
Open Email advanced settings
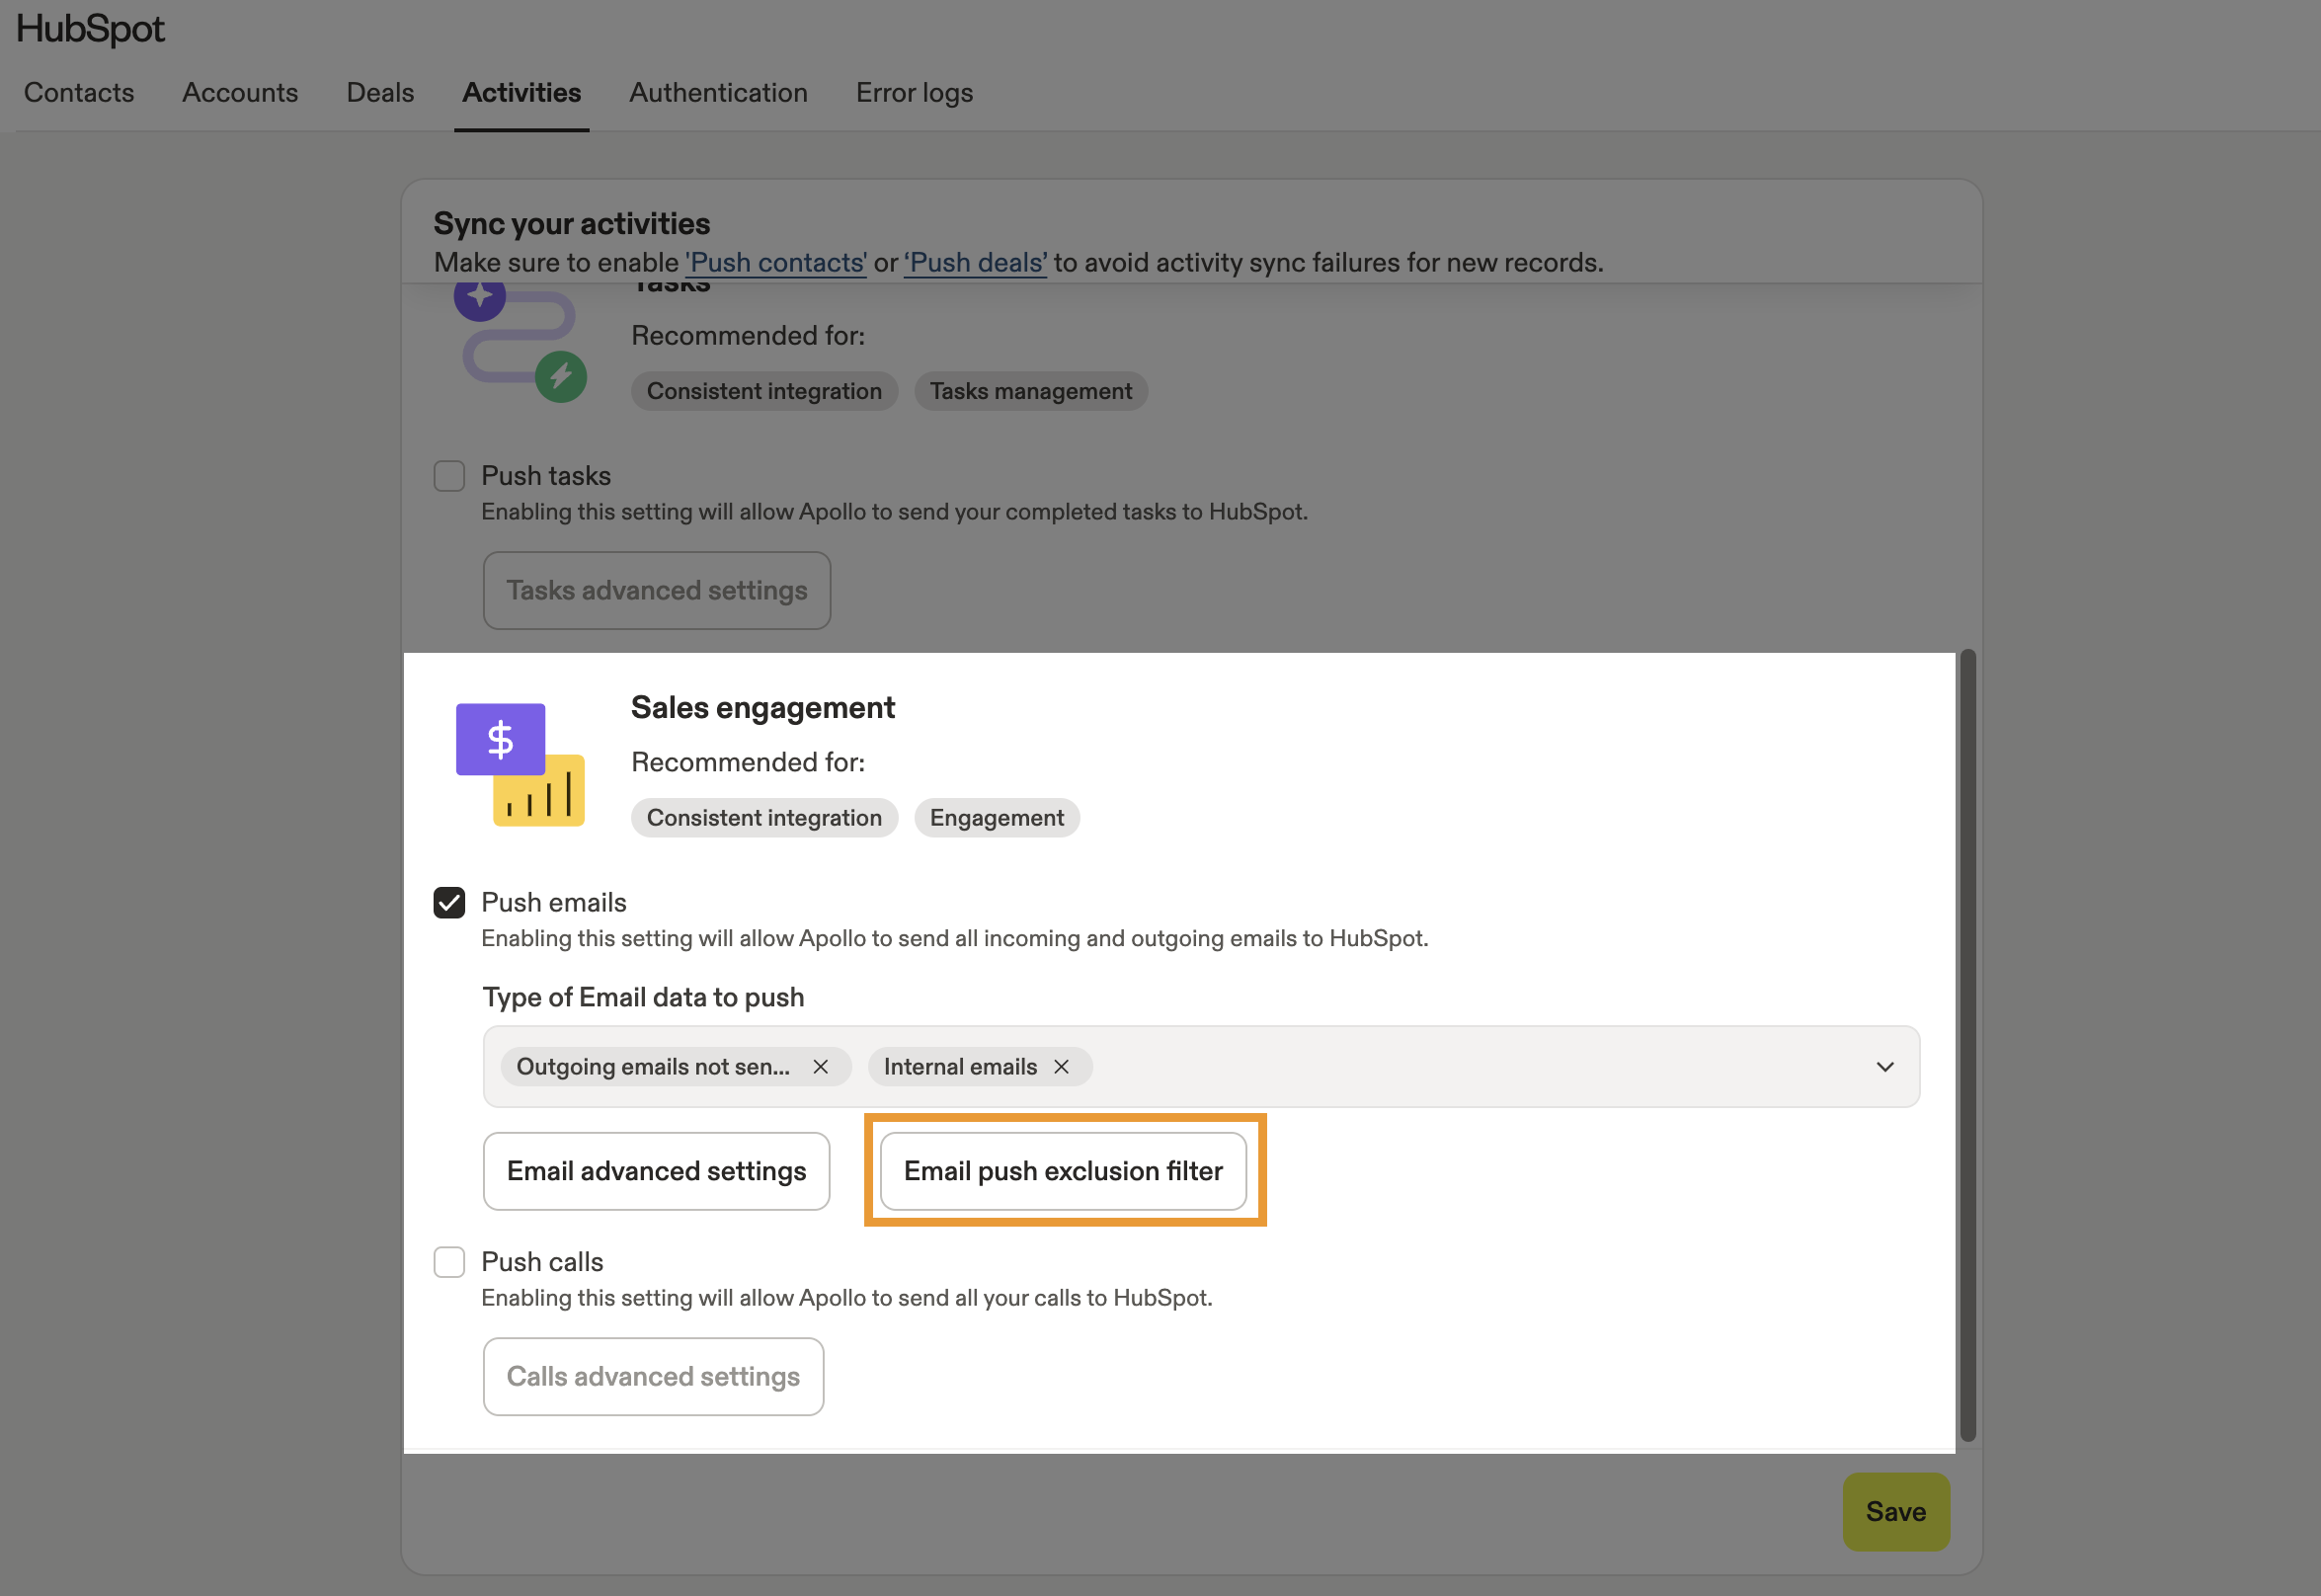657,1171
